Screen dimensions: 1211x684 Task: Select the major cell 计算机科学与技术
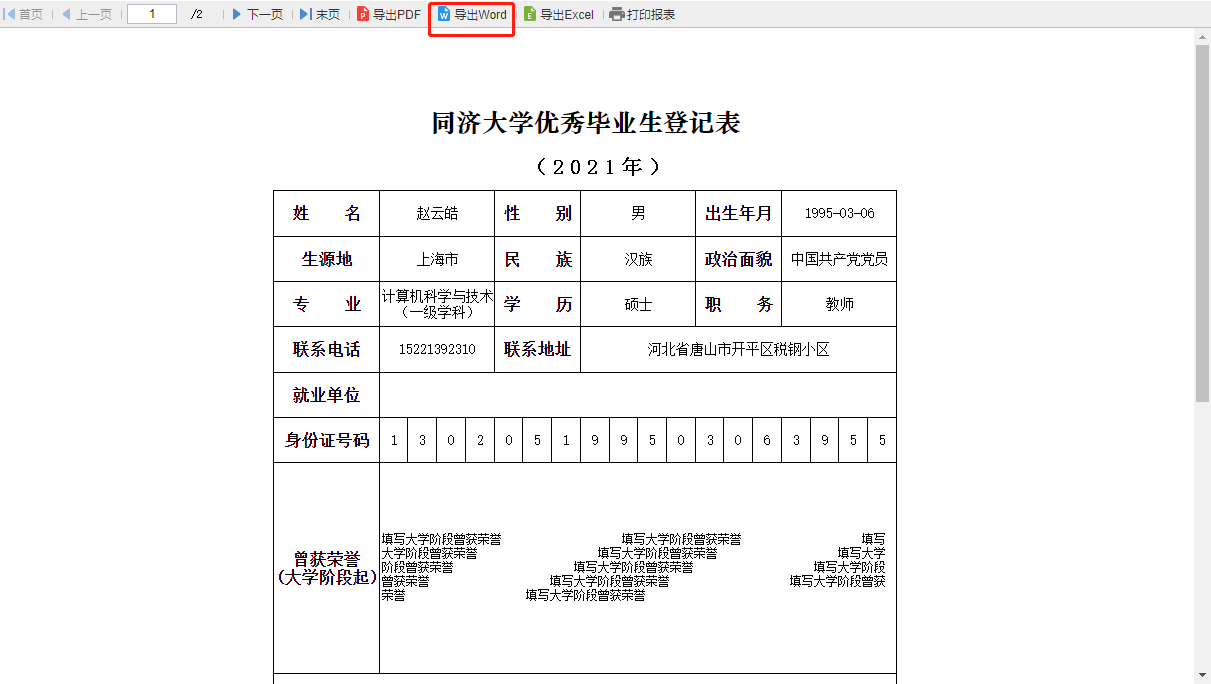pos(437,304)
